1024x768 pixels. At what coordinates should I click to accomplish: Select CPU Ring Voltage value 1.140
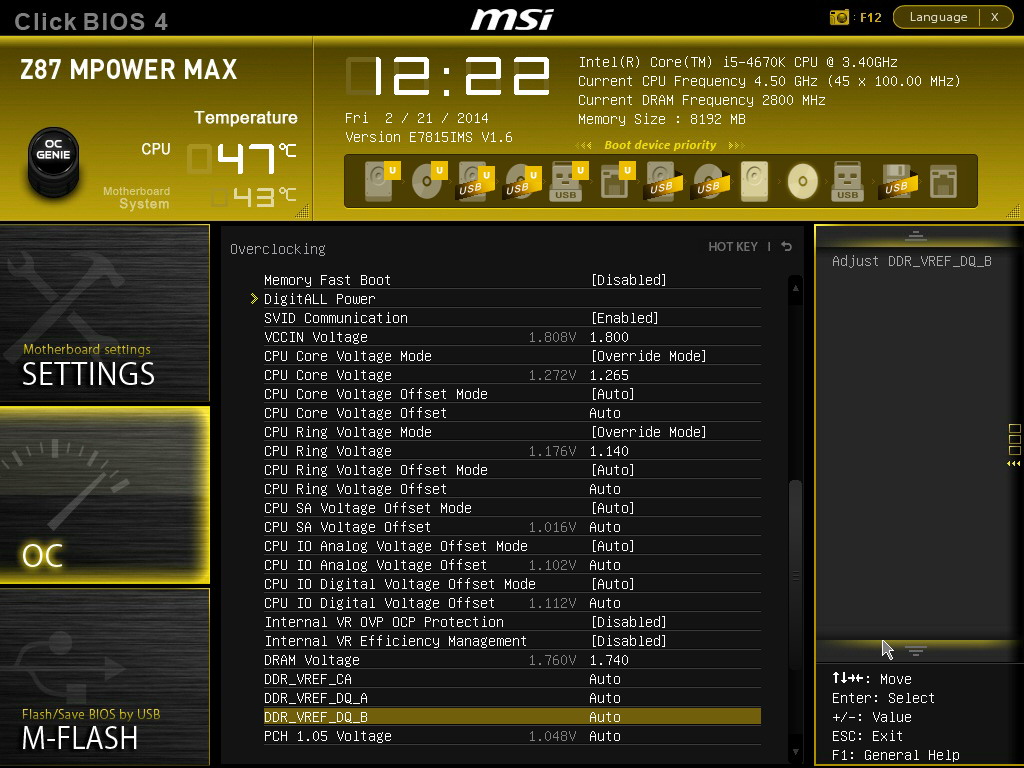609,451
